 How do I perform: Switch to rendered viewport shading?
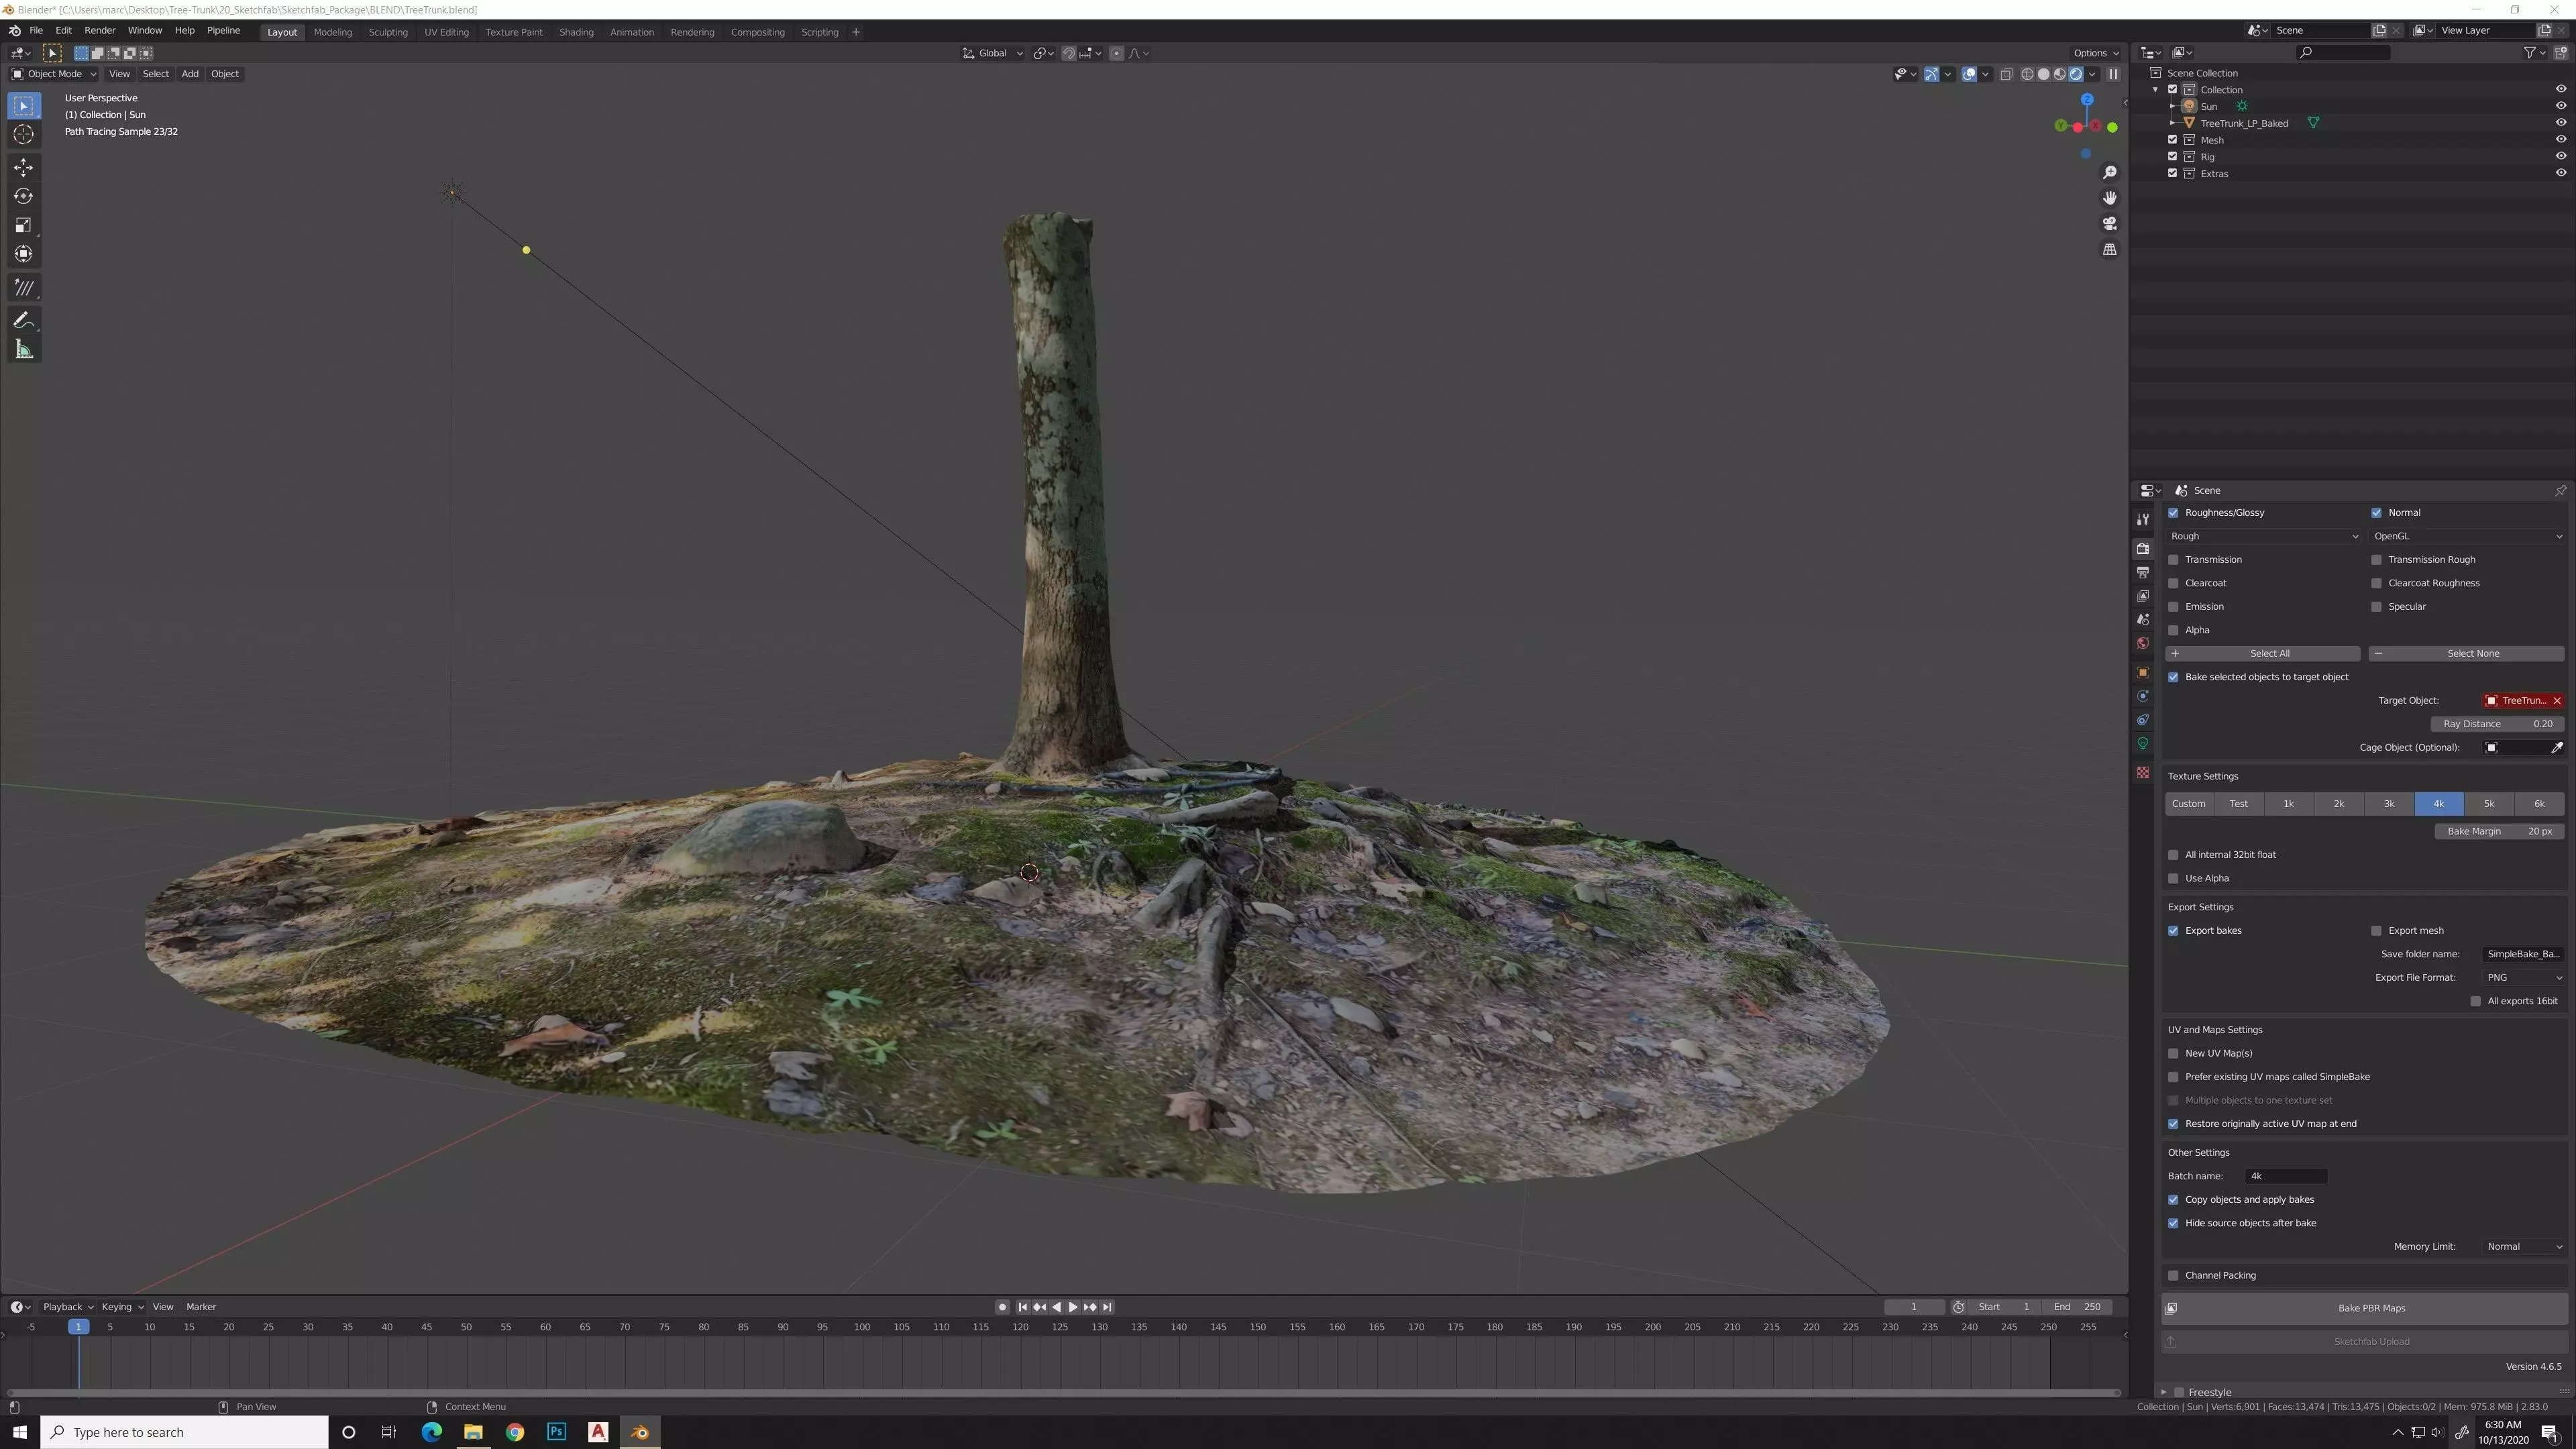pos(2075,74)
